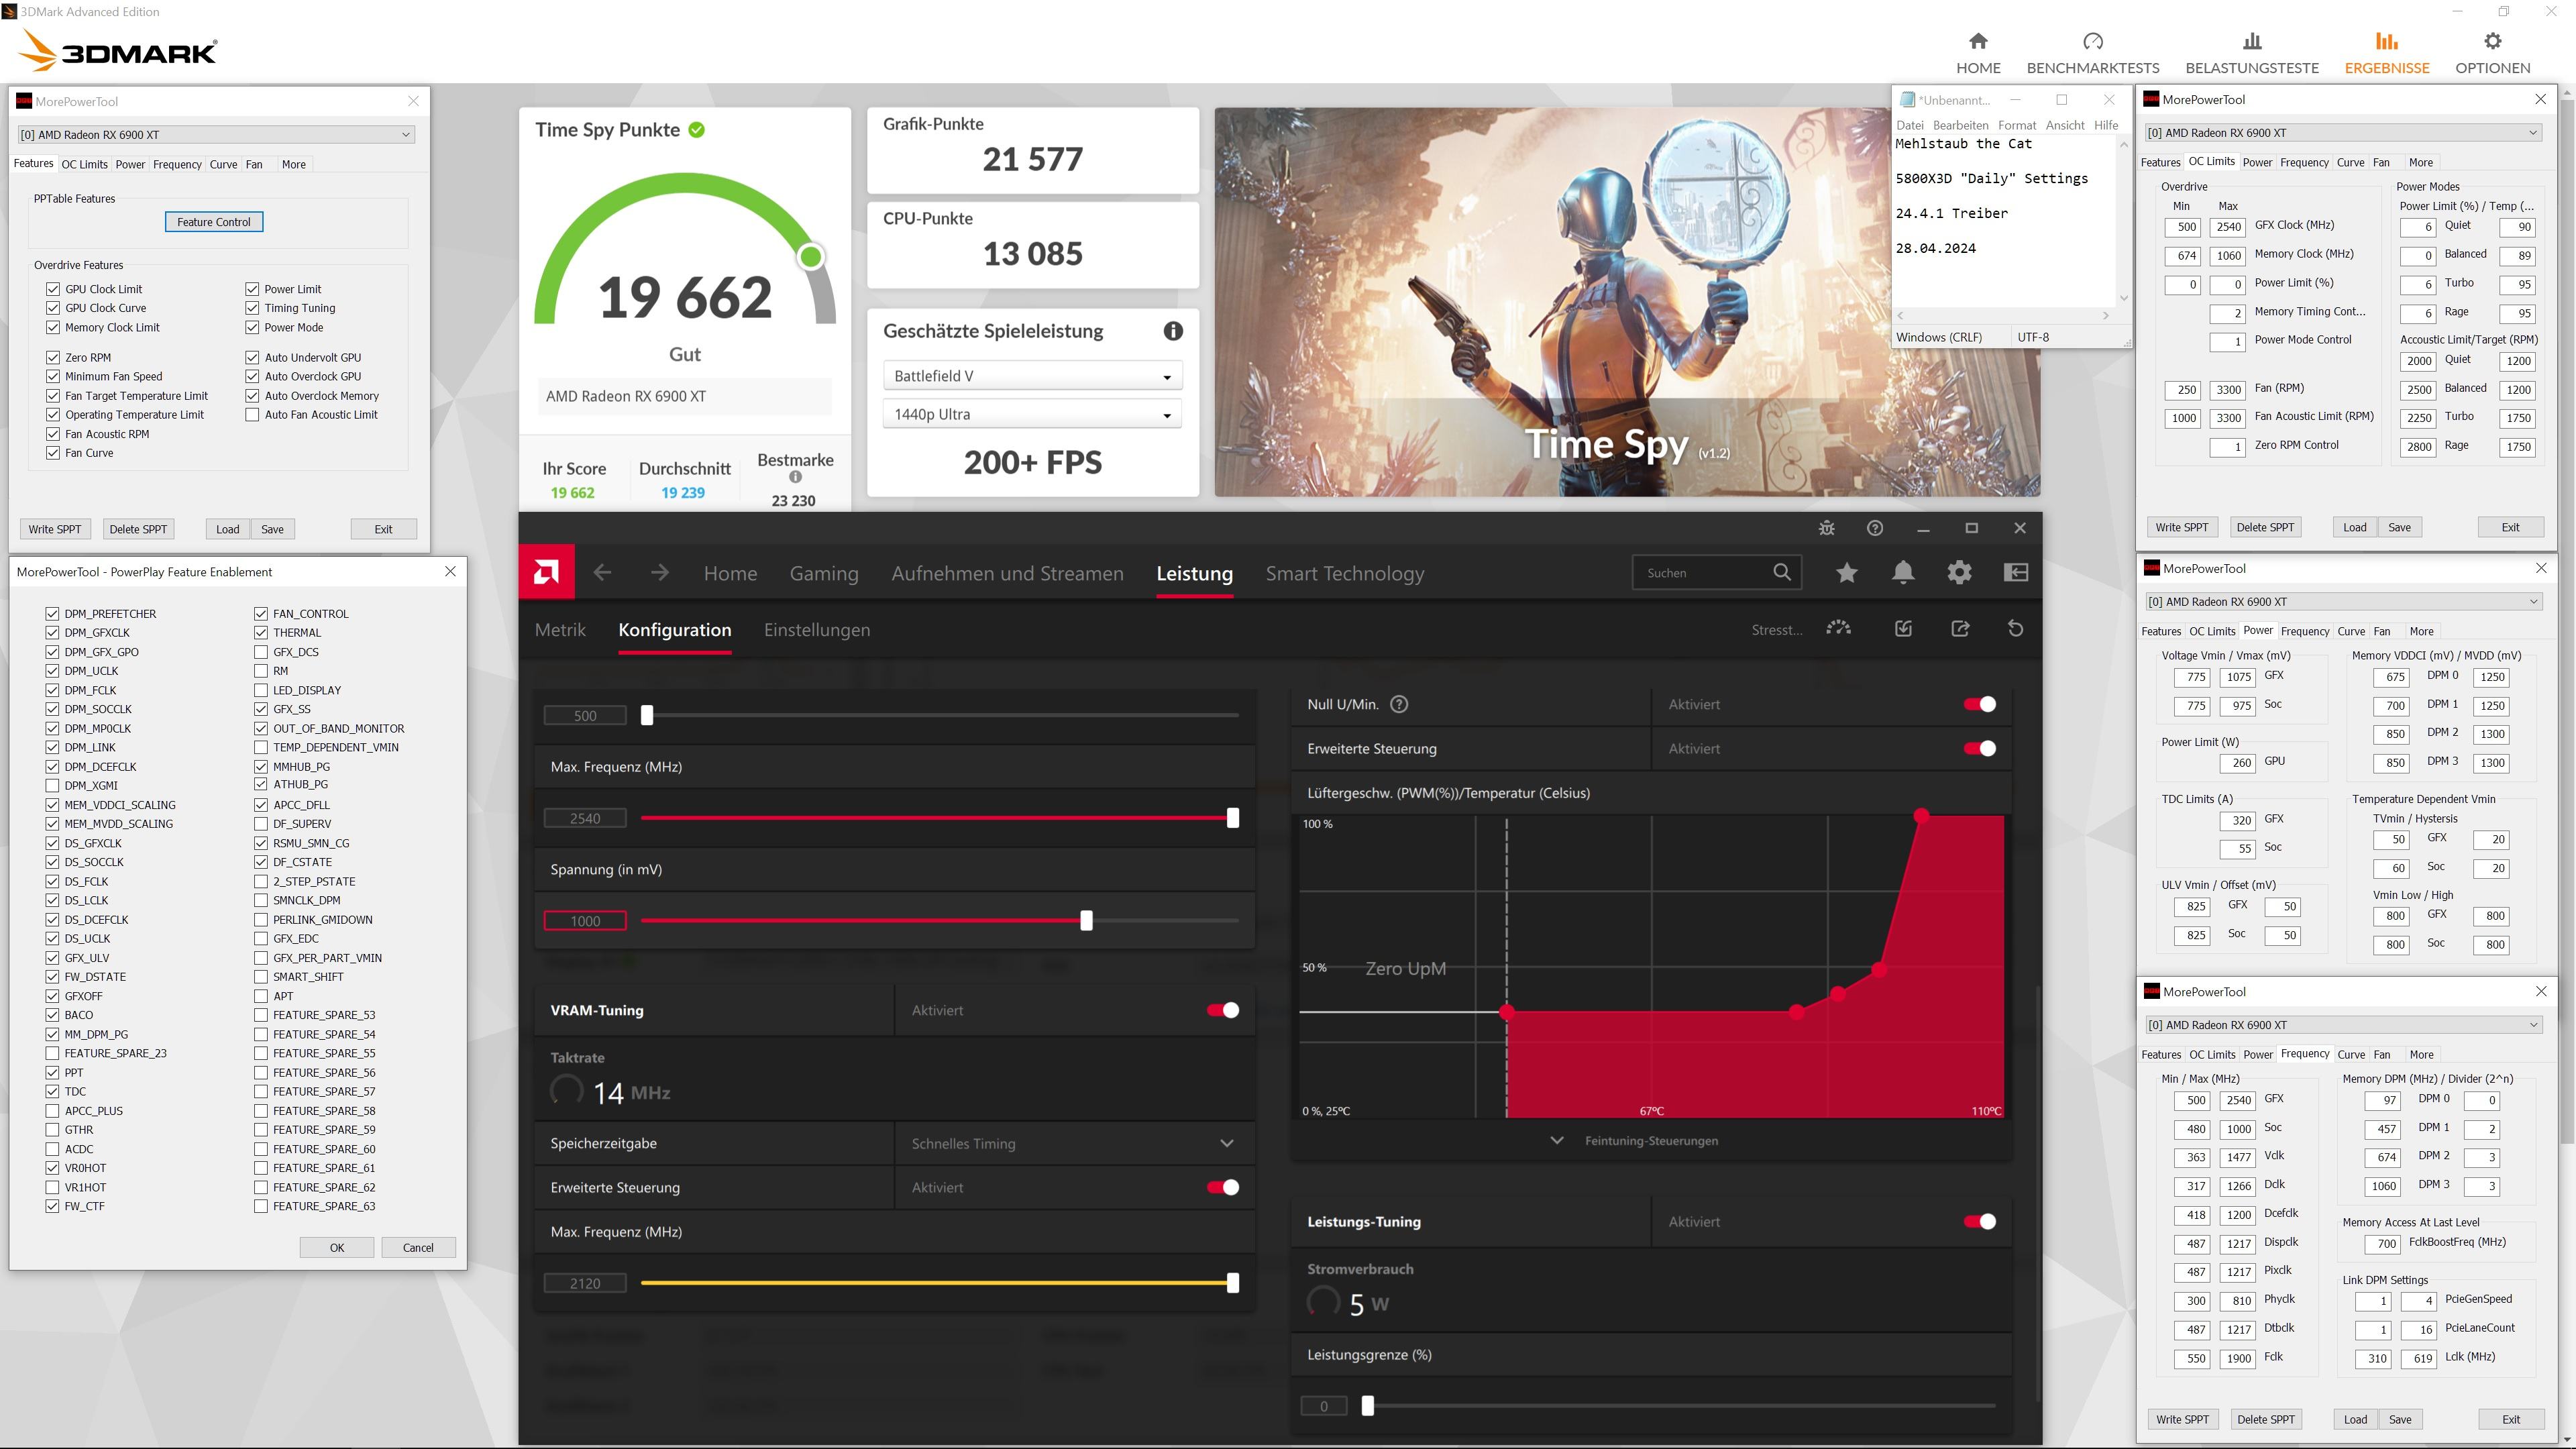The image size is (2576, 1449).
Task: Open notifications bell in AMD Software
Action: tap(1903, 572)
